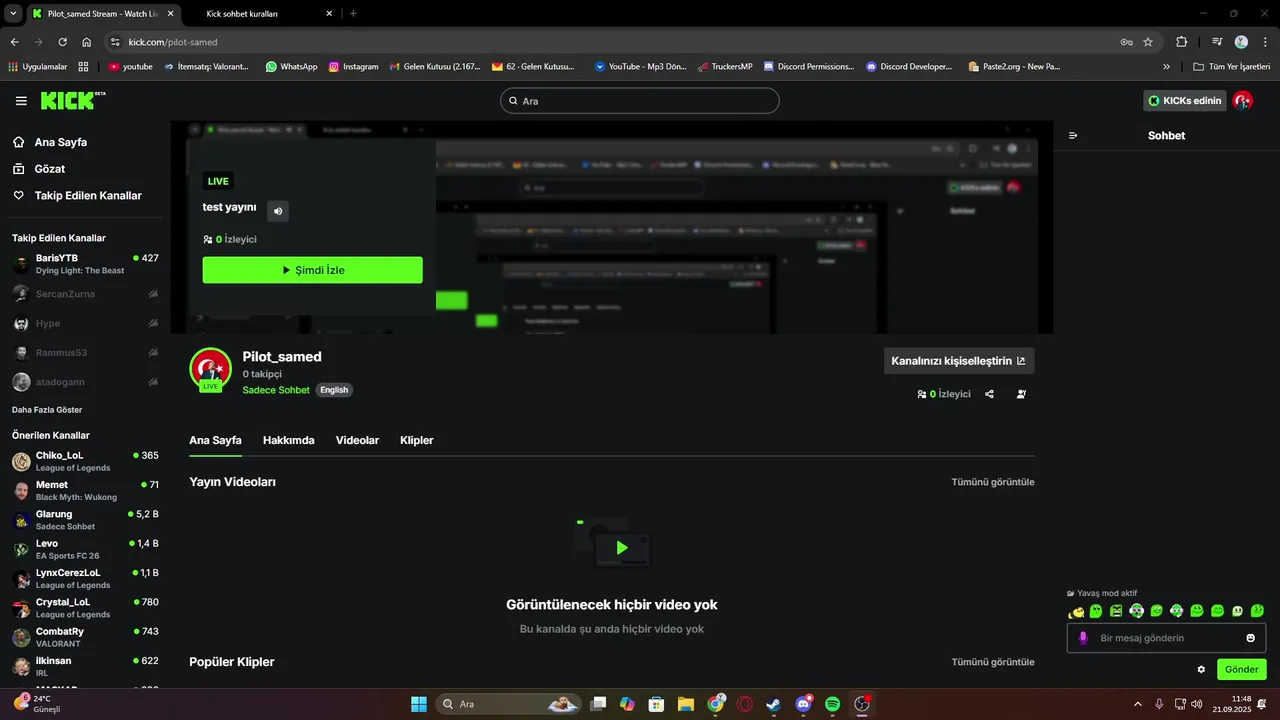The image size is (1280, 720).
Task: Insert the angry square-faced green emote
Action: 1116,611
